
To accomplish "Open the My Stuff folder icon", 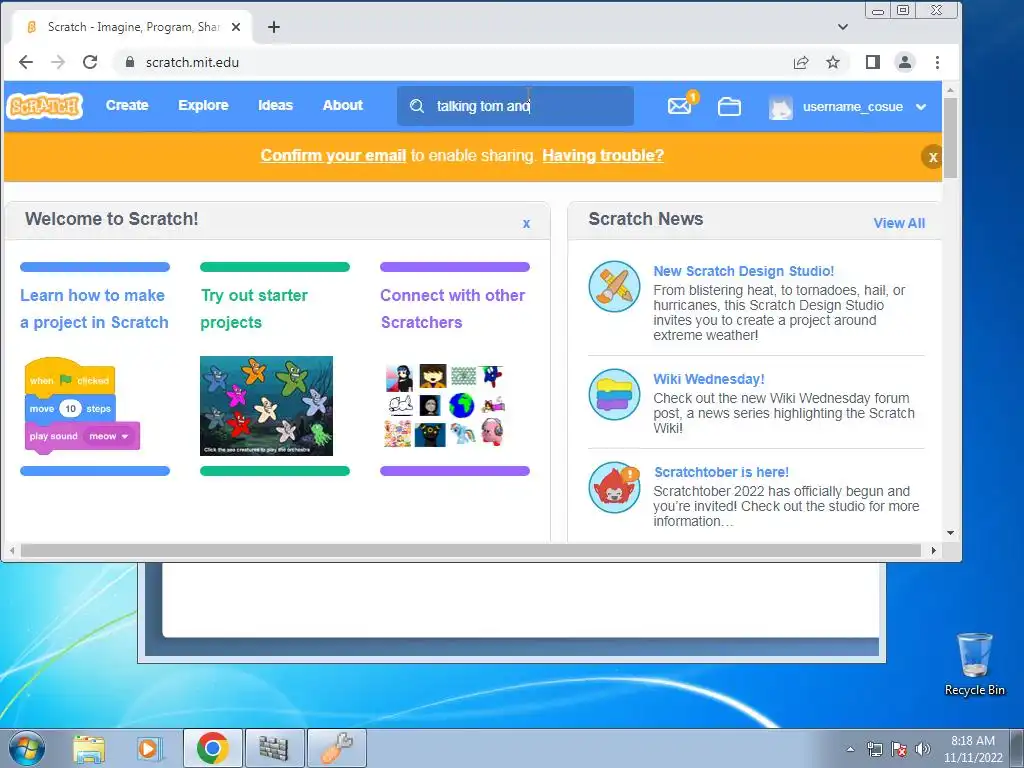I will tap(729, 106).
